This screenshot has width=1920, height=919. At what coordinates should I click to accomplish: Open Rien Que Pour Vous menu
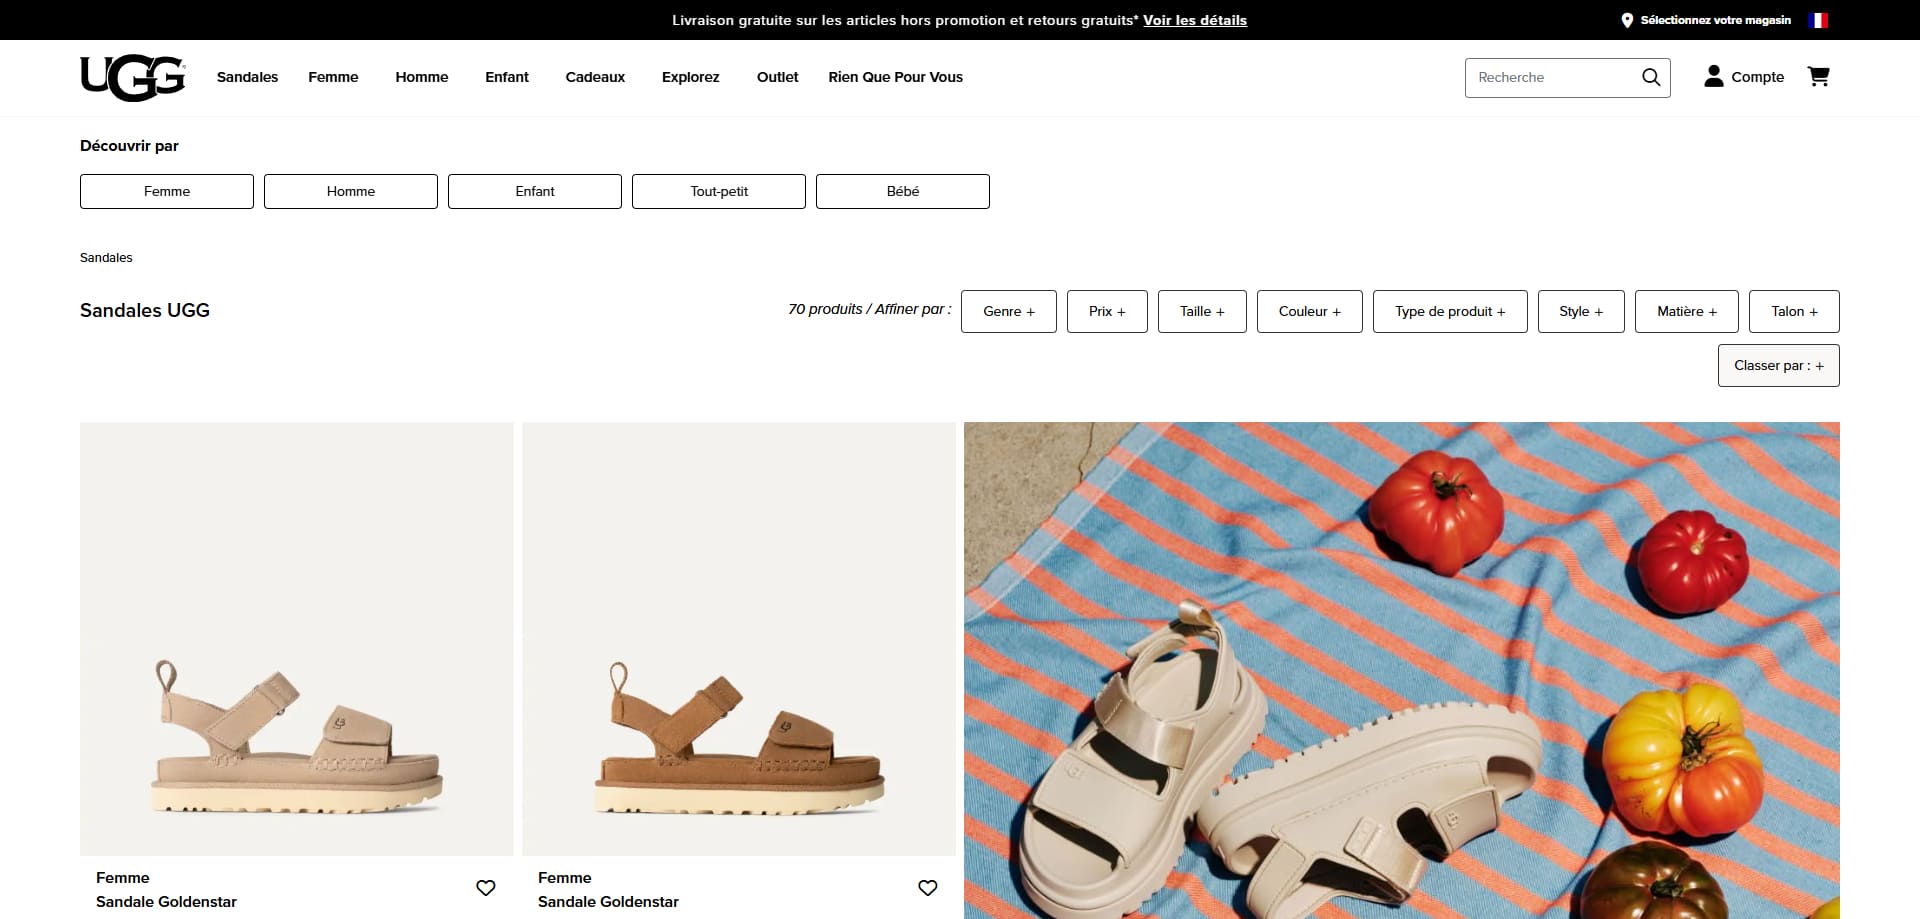pos(896,77)
